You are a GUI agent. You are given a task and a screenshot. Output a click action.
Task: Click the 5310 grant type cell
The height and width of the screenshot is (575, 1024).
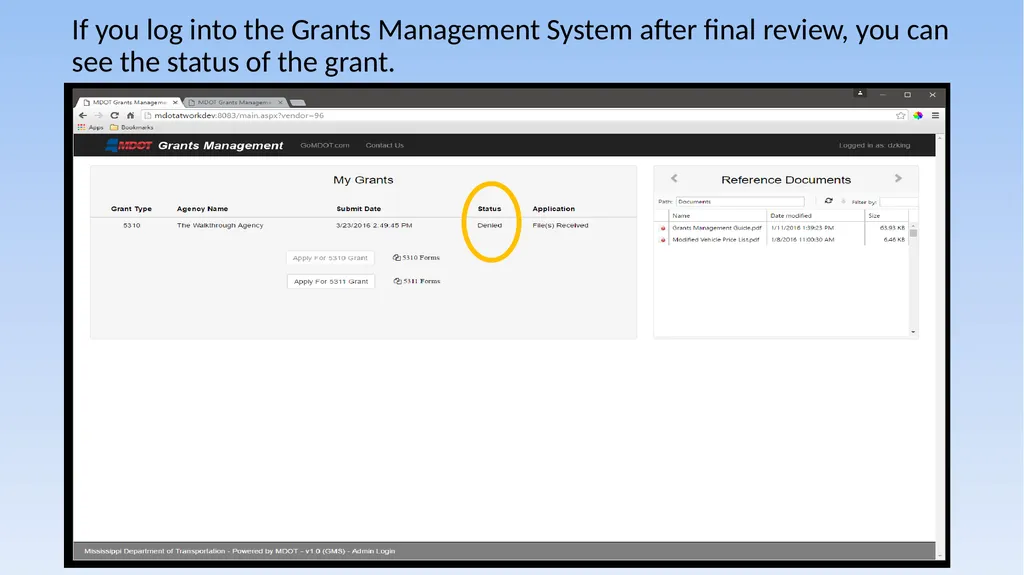click(x=131, y=225)
